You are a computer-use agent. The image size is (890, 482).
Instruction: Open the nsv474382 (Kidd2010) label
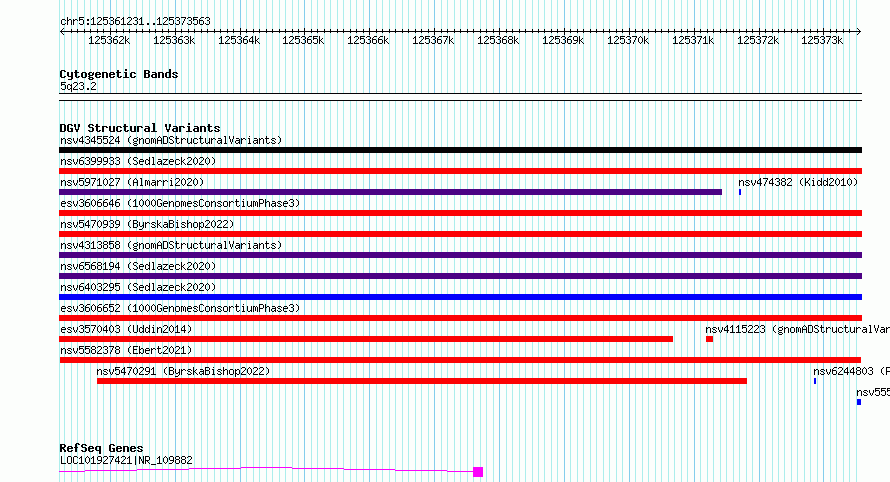pyautogui.click(x=798, y=182)
